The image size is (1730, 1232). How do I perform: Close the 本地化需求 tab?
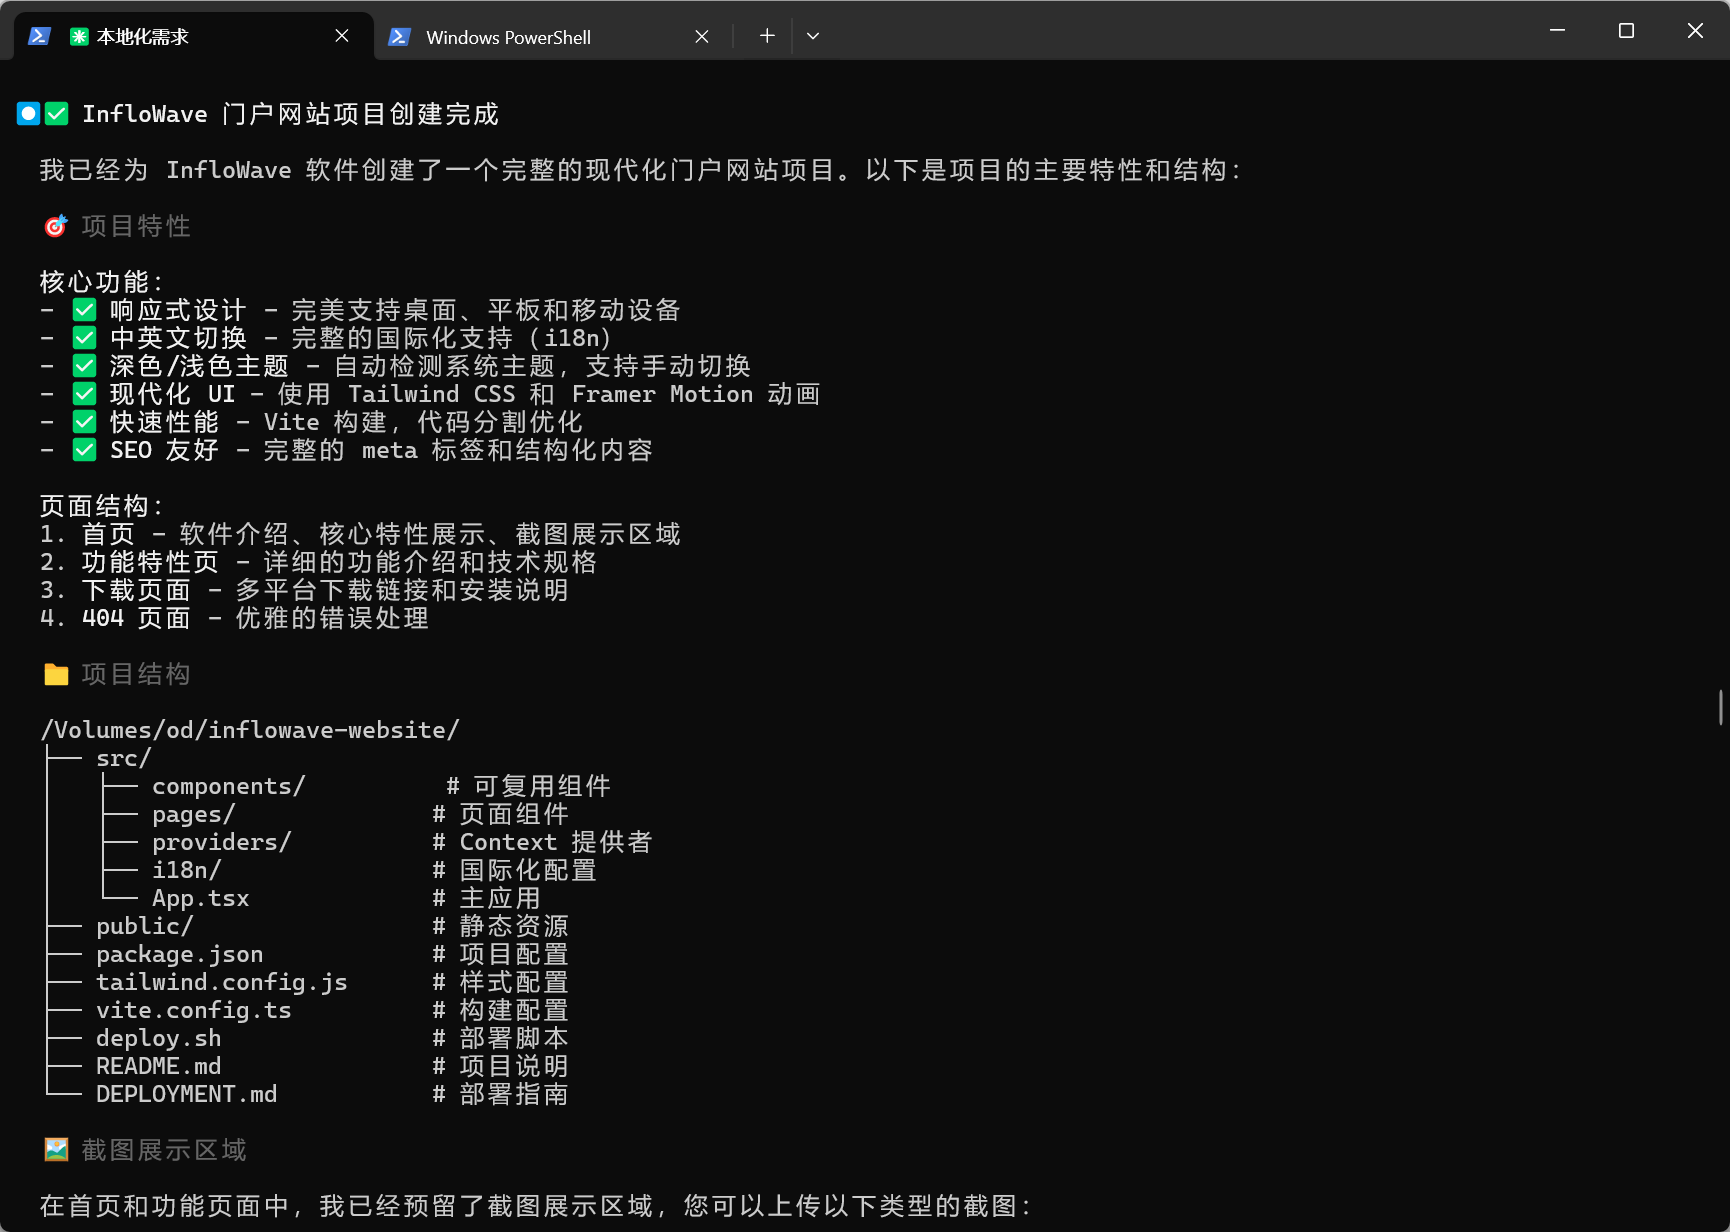click(342, 36)
